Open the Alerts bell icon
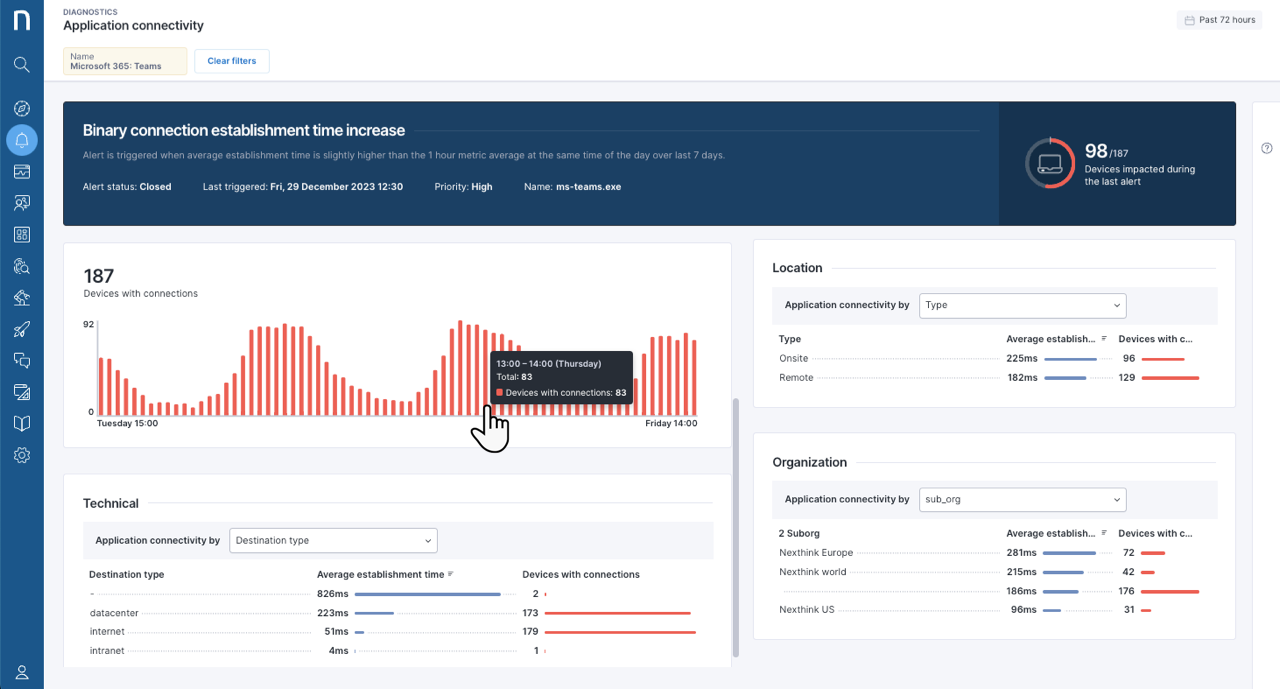The image size is (1280, 689). pos(21,140)
